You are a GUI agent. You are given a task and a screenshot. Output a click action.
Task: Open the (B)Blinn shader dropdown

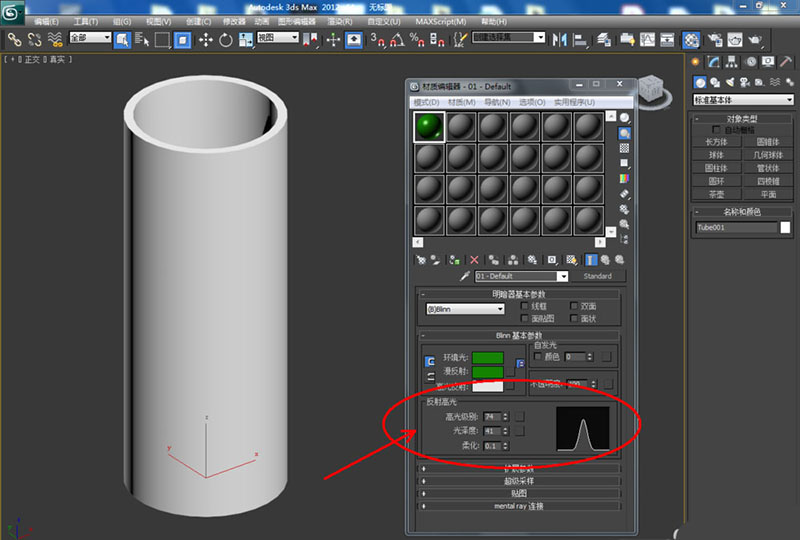(x=465, y=310)
